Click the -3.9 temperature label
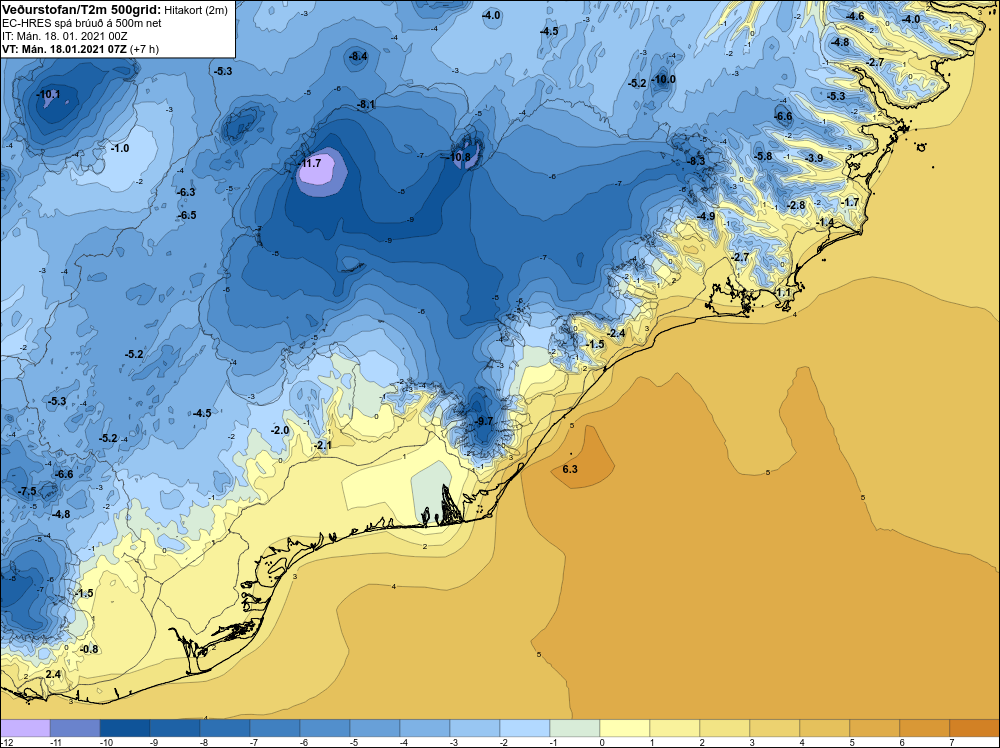The height and width of the screenshot is (748, 1000). (x=814, y=159)
